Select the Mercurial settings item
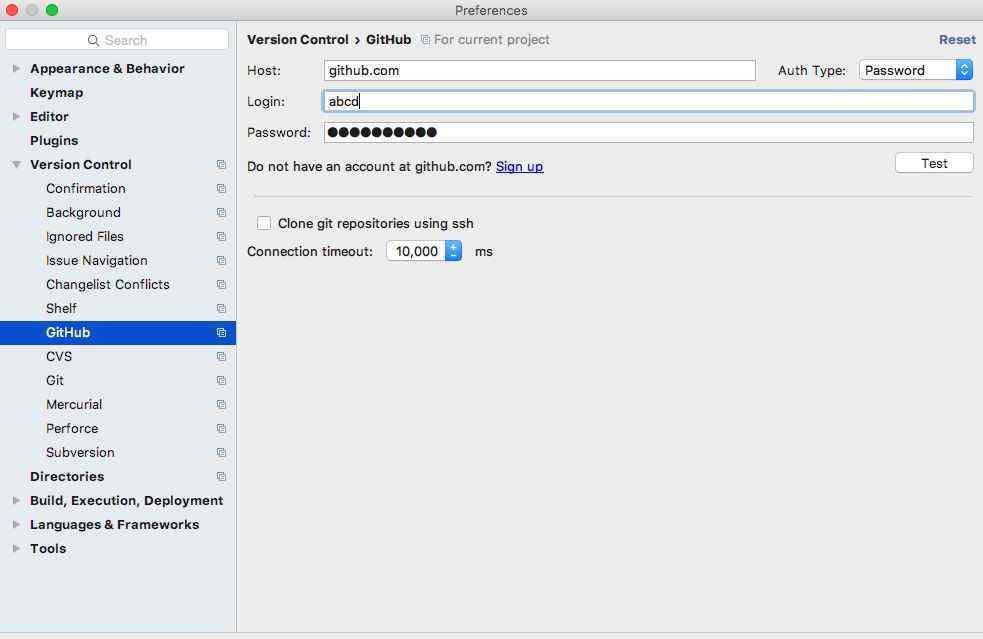 point(74,404)
